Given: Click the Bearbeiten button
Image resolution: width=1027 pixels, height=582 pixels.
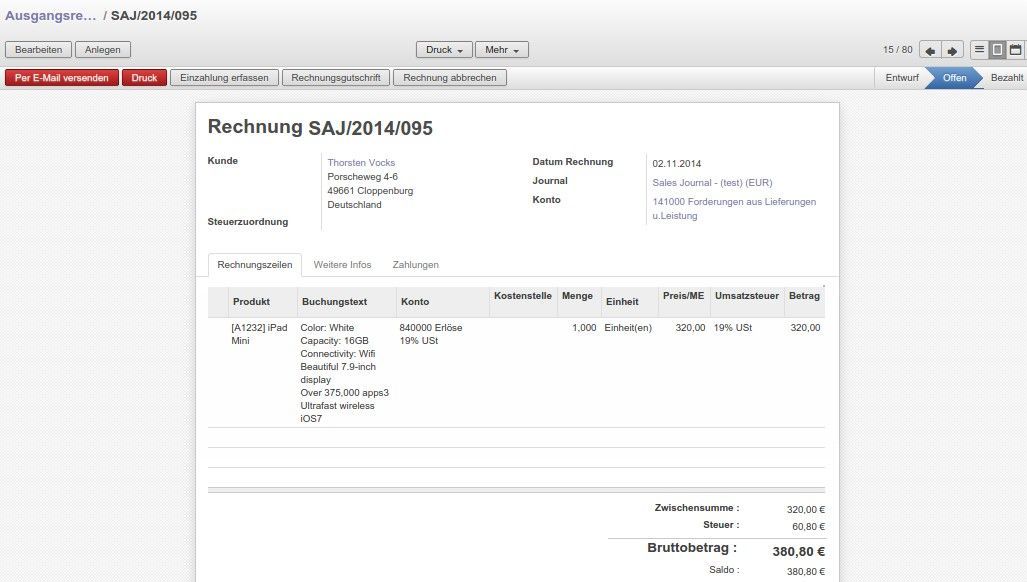Looking at the screenshot, I should click(x=39, y=50).
